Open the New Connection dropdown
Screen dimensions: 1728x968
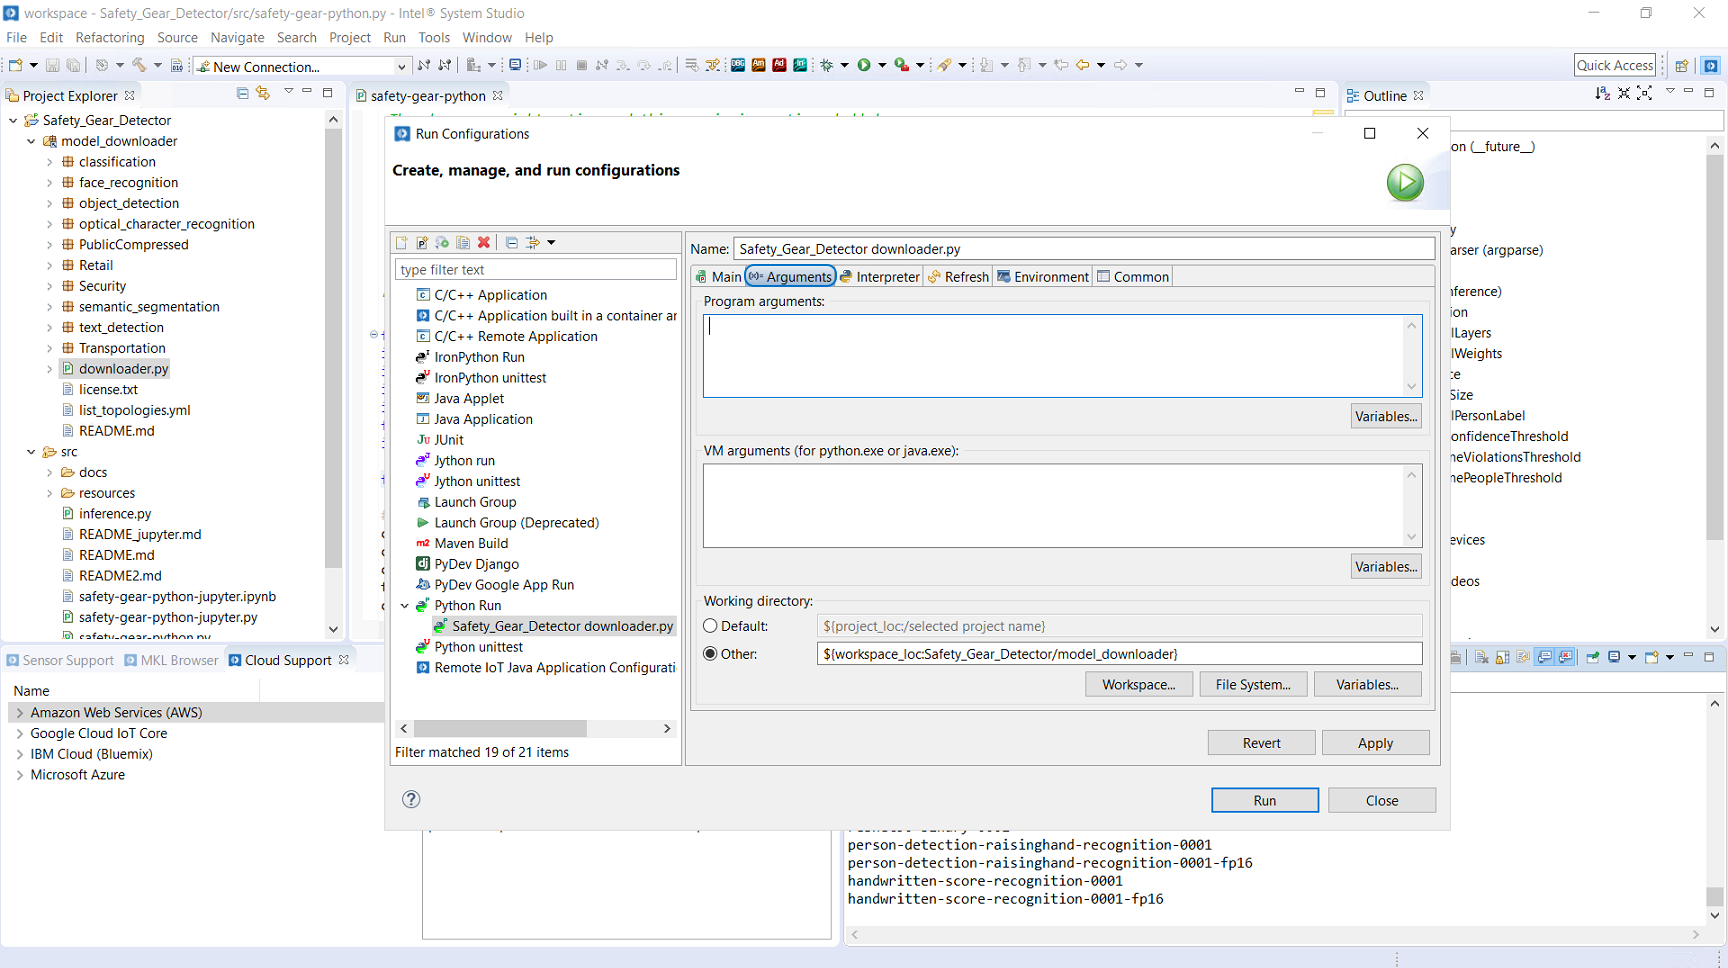coord(402,67)
